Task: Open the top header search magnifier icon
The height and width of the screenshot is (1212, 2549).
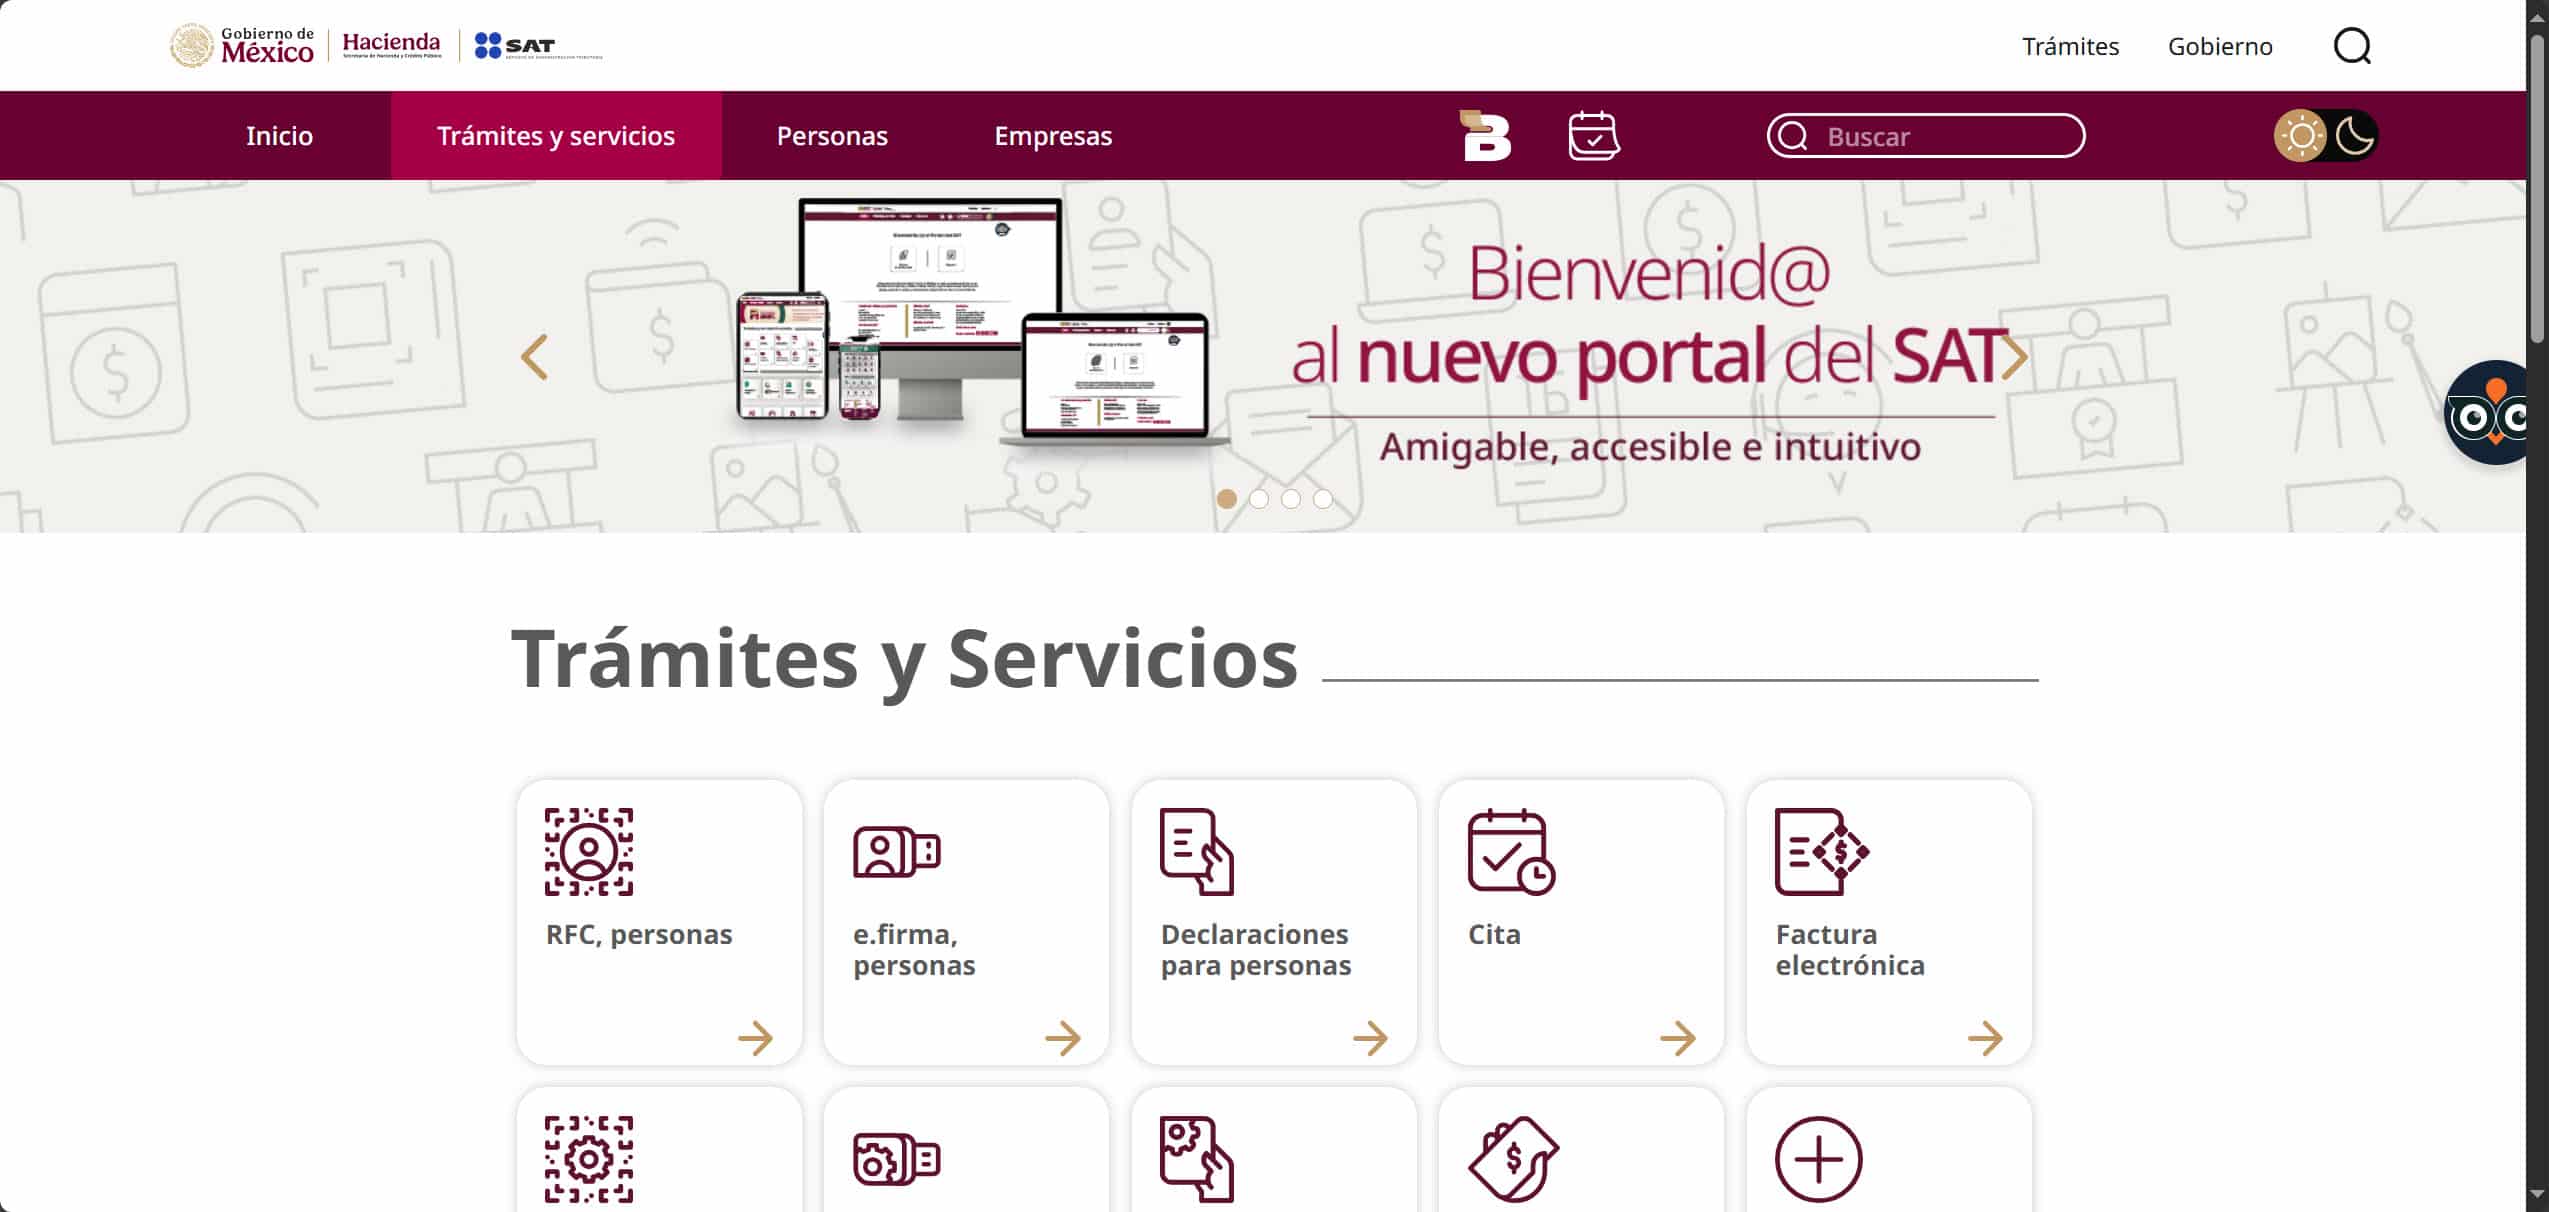Action: (2352, 46)
